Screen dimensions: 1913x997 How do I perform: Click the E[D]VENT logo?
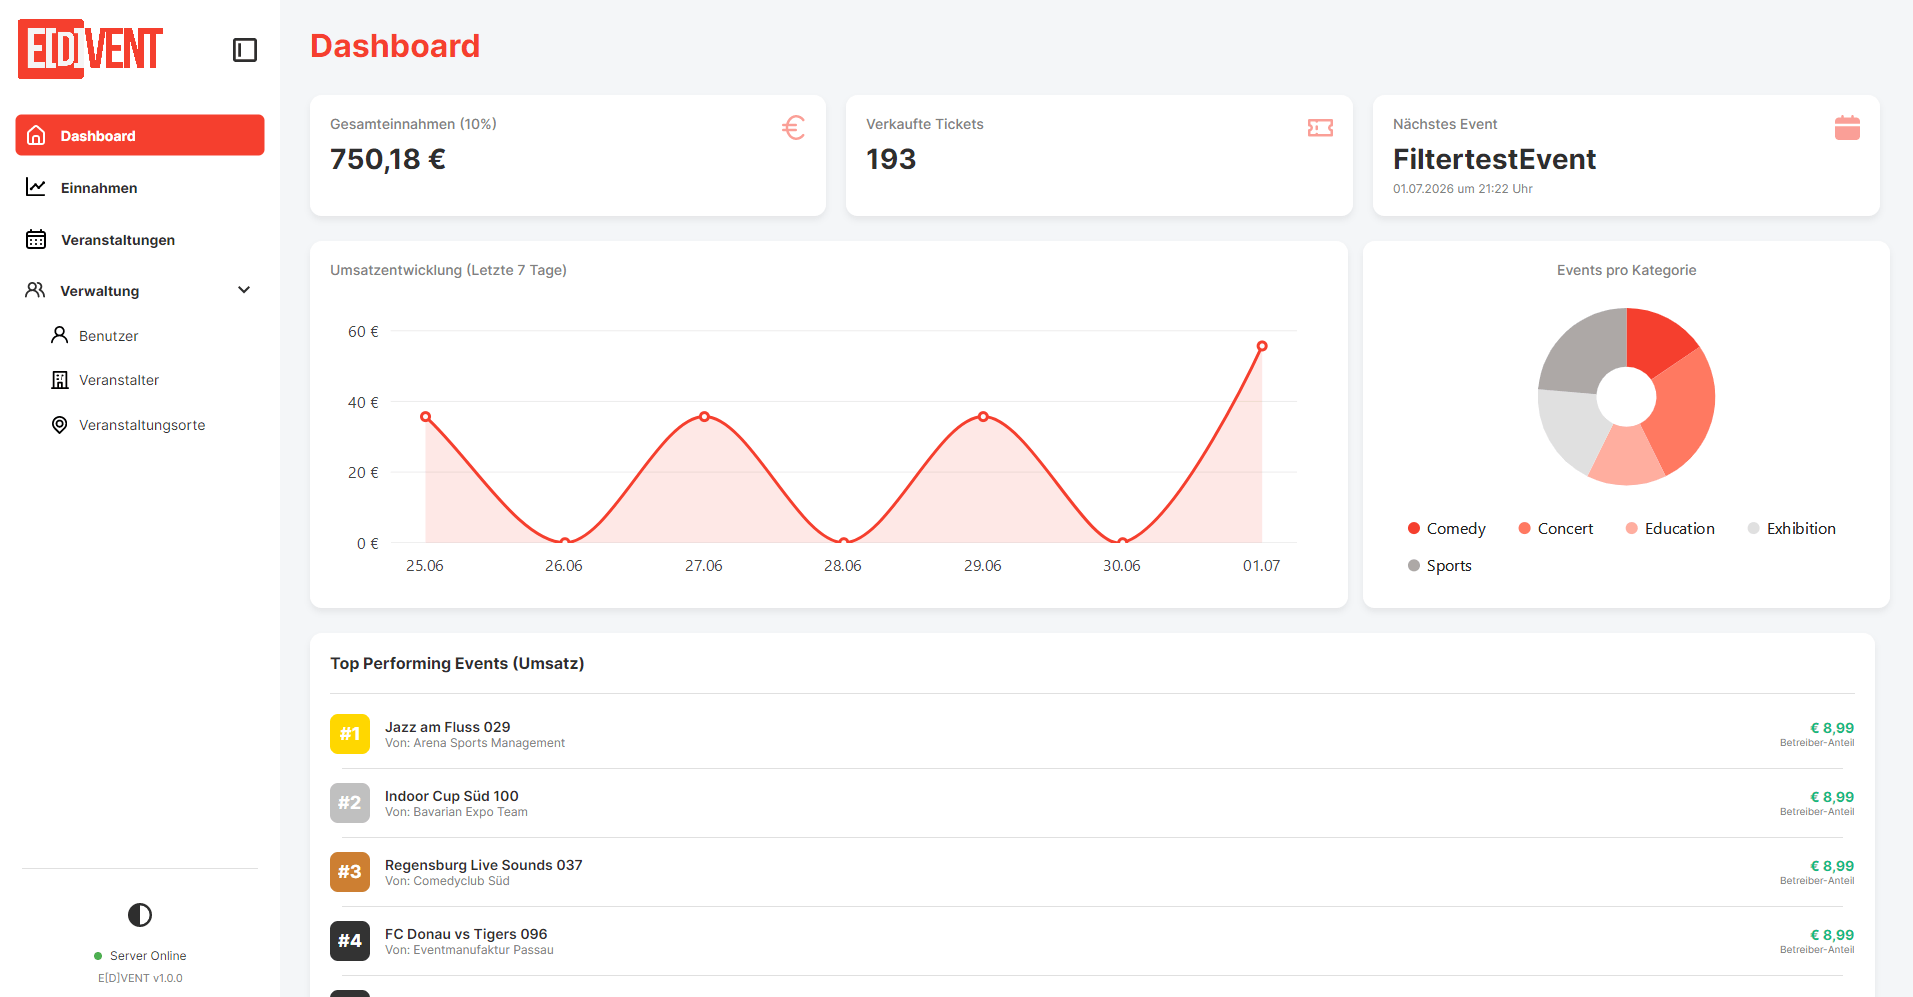pos(91,49)
